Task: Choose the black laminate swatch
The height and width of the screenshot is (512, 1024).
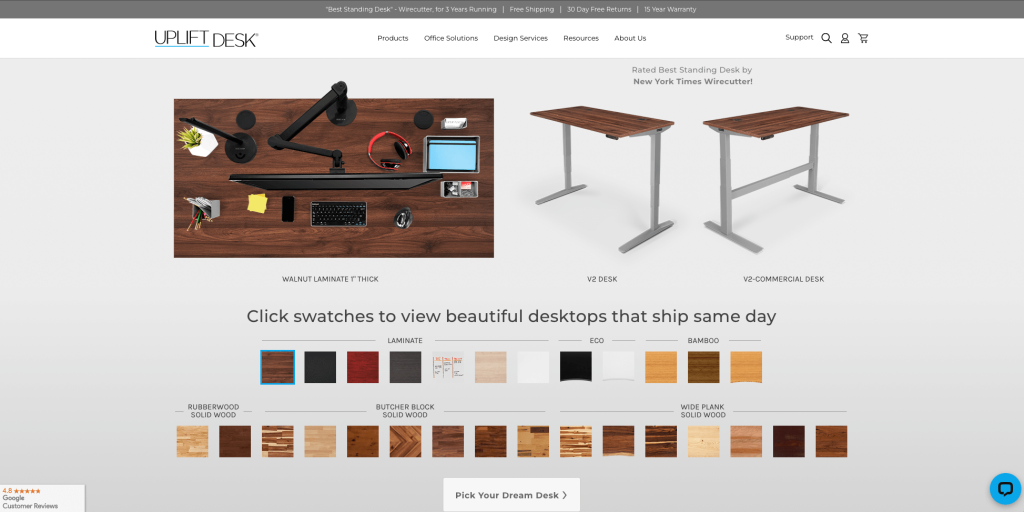Action: 320,367
